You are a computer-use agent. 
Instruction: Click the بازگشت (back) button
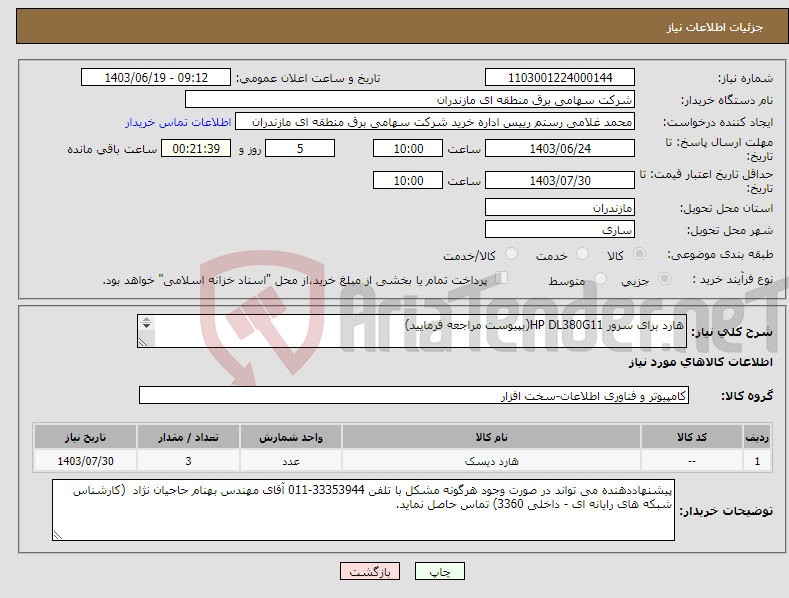click(370, 571)
